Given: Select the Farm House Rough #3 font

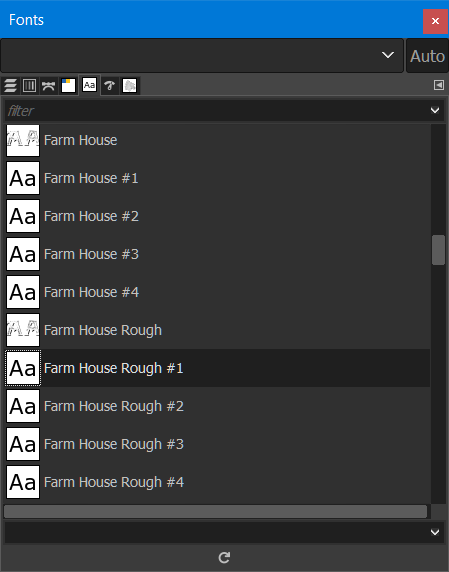Looking at the screenshot, I should (218, 444).
